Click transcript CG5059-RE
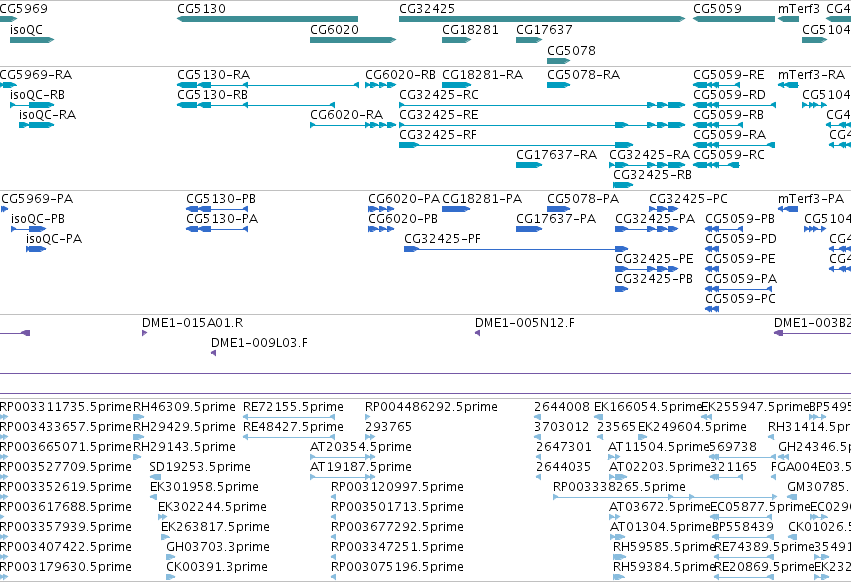Image resolution: width=851 pixels, height=582 pixels. (x=728, y=75)
